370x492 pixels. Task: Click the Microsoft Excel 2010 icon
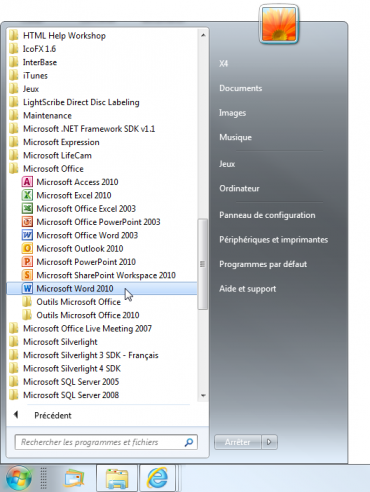point(27,195)
